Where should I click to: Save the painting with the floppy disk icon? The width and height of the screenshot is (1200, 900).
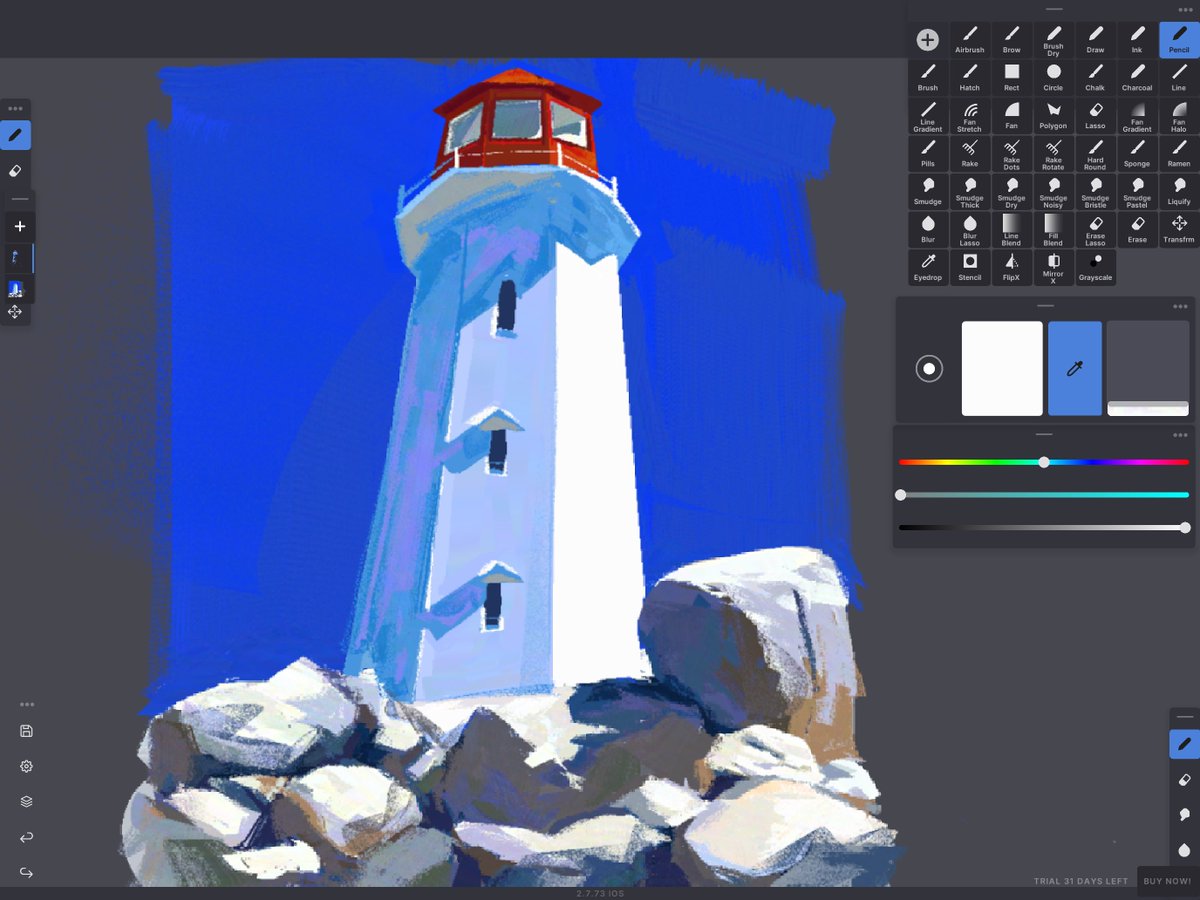(27, 731)
